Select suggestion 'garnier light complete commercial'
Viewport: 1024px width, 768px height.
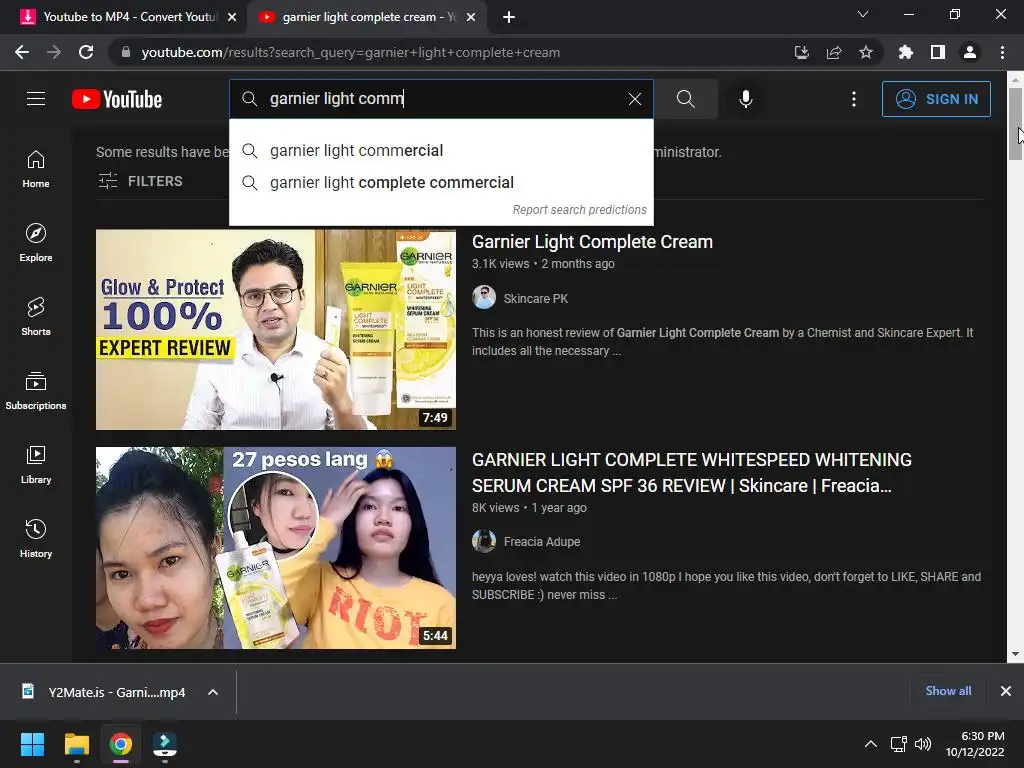tap(441, 183)
